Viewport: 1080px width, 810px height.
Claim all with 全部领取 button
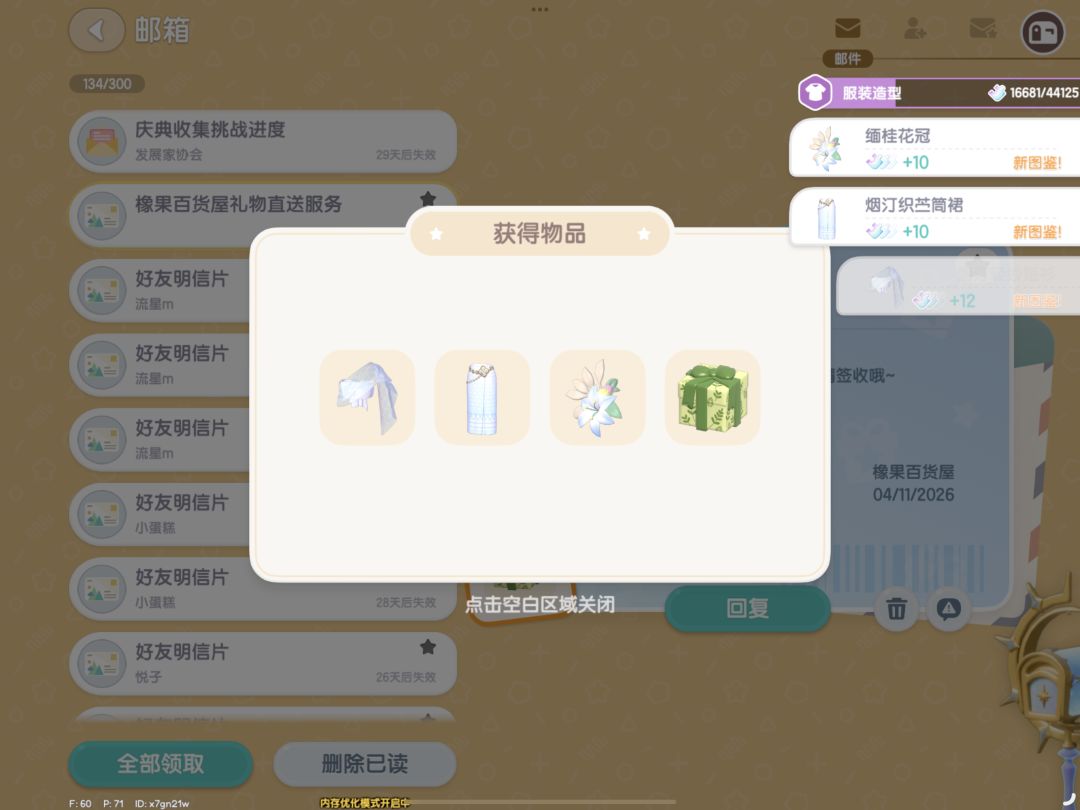point(160,764)
